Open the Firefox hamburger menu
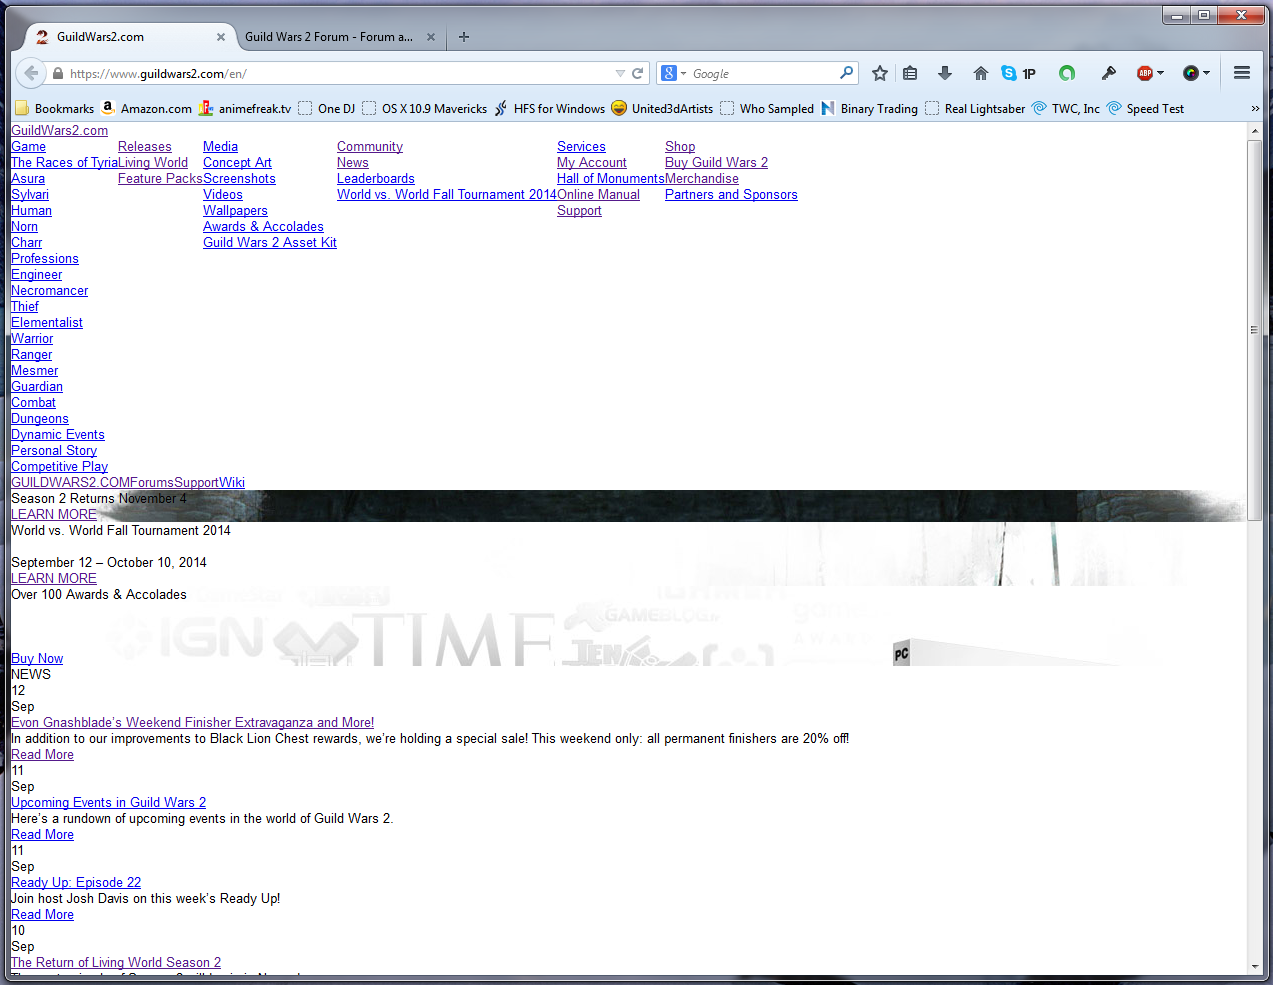The height and width of the screenshot is (985, 1273). pos(1242,73)
